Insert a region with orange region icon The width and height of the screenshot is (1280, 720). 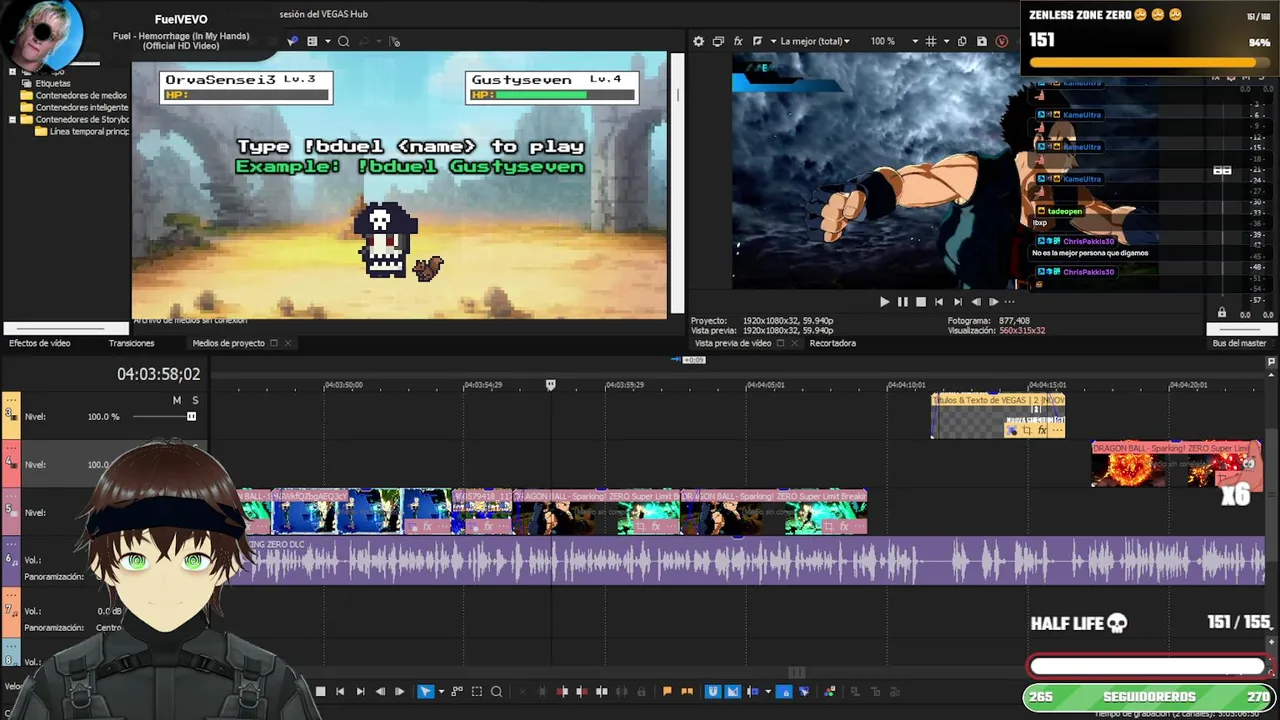click(x=687, y=691)
